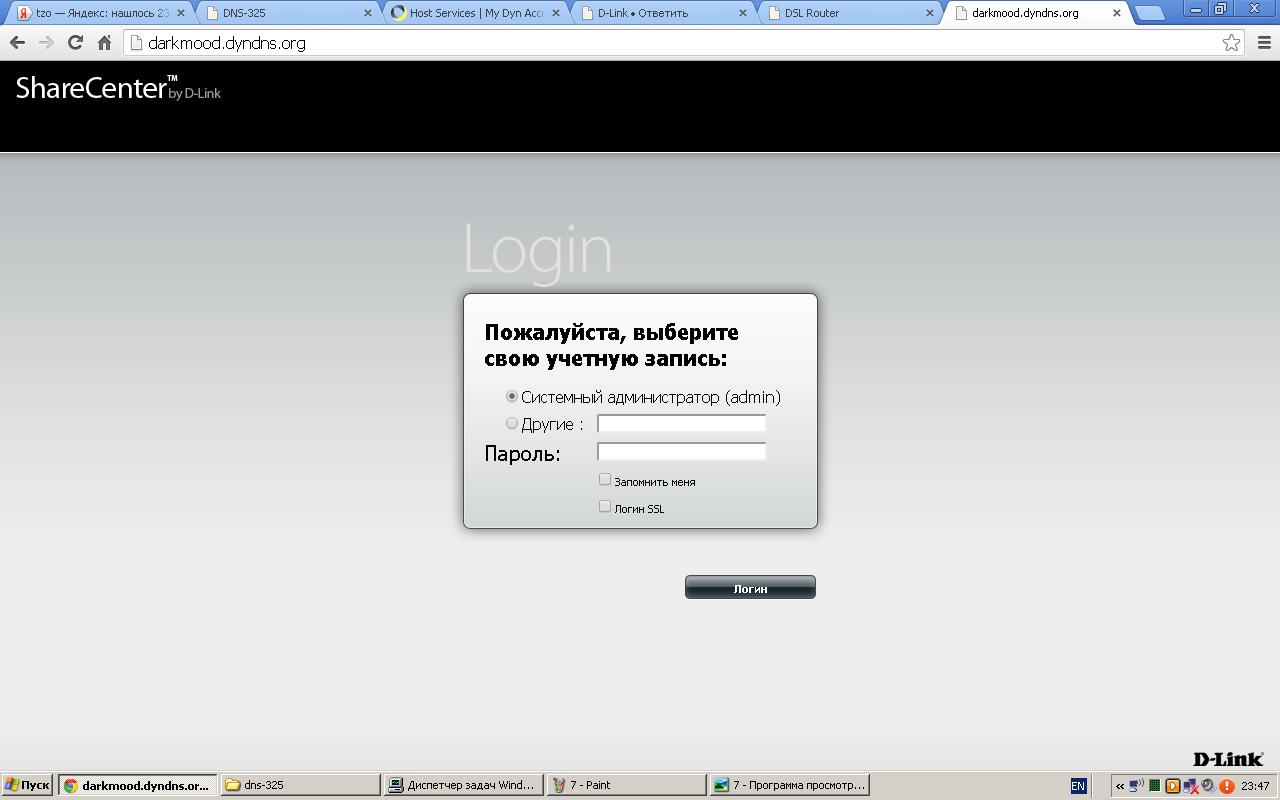This screenshot has width=1280, height=800.
Task: Open the Пуск start menu
Action: 27,785
